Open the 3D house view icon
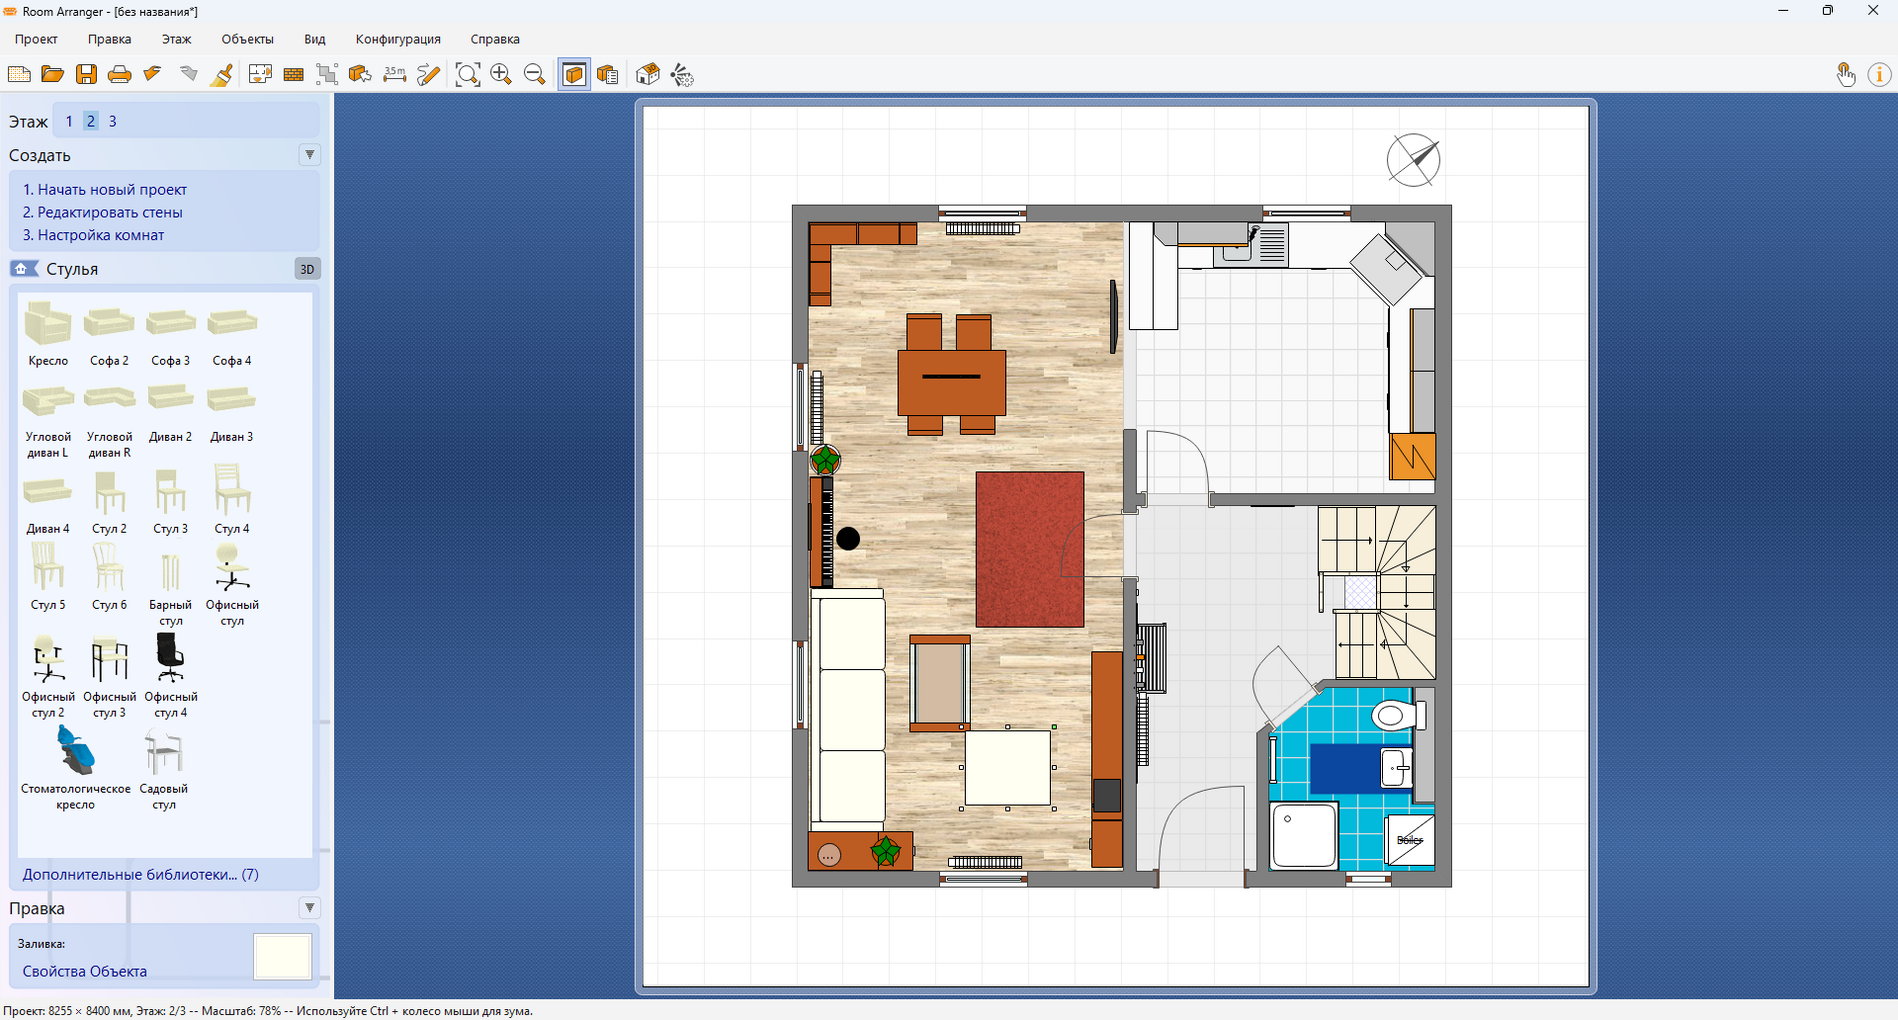 click(648, 74)
